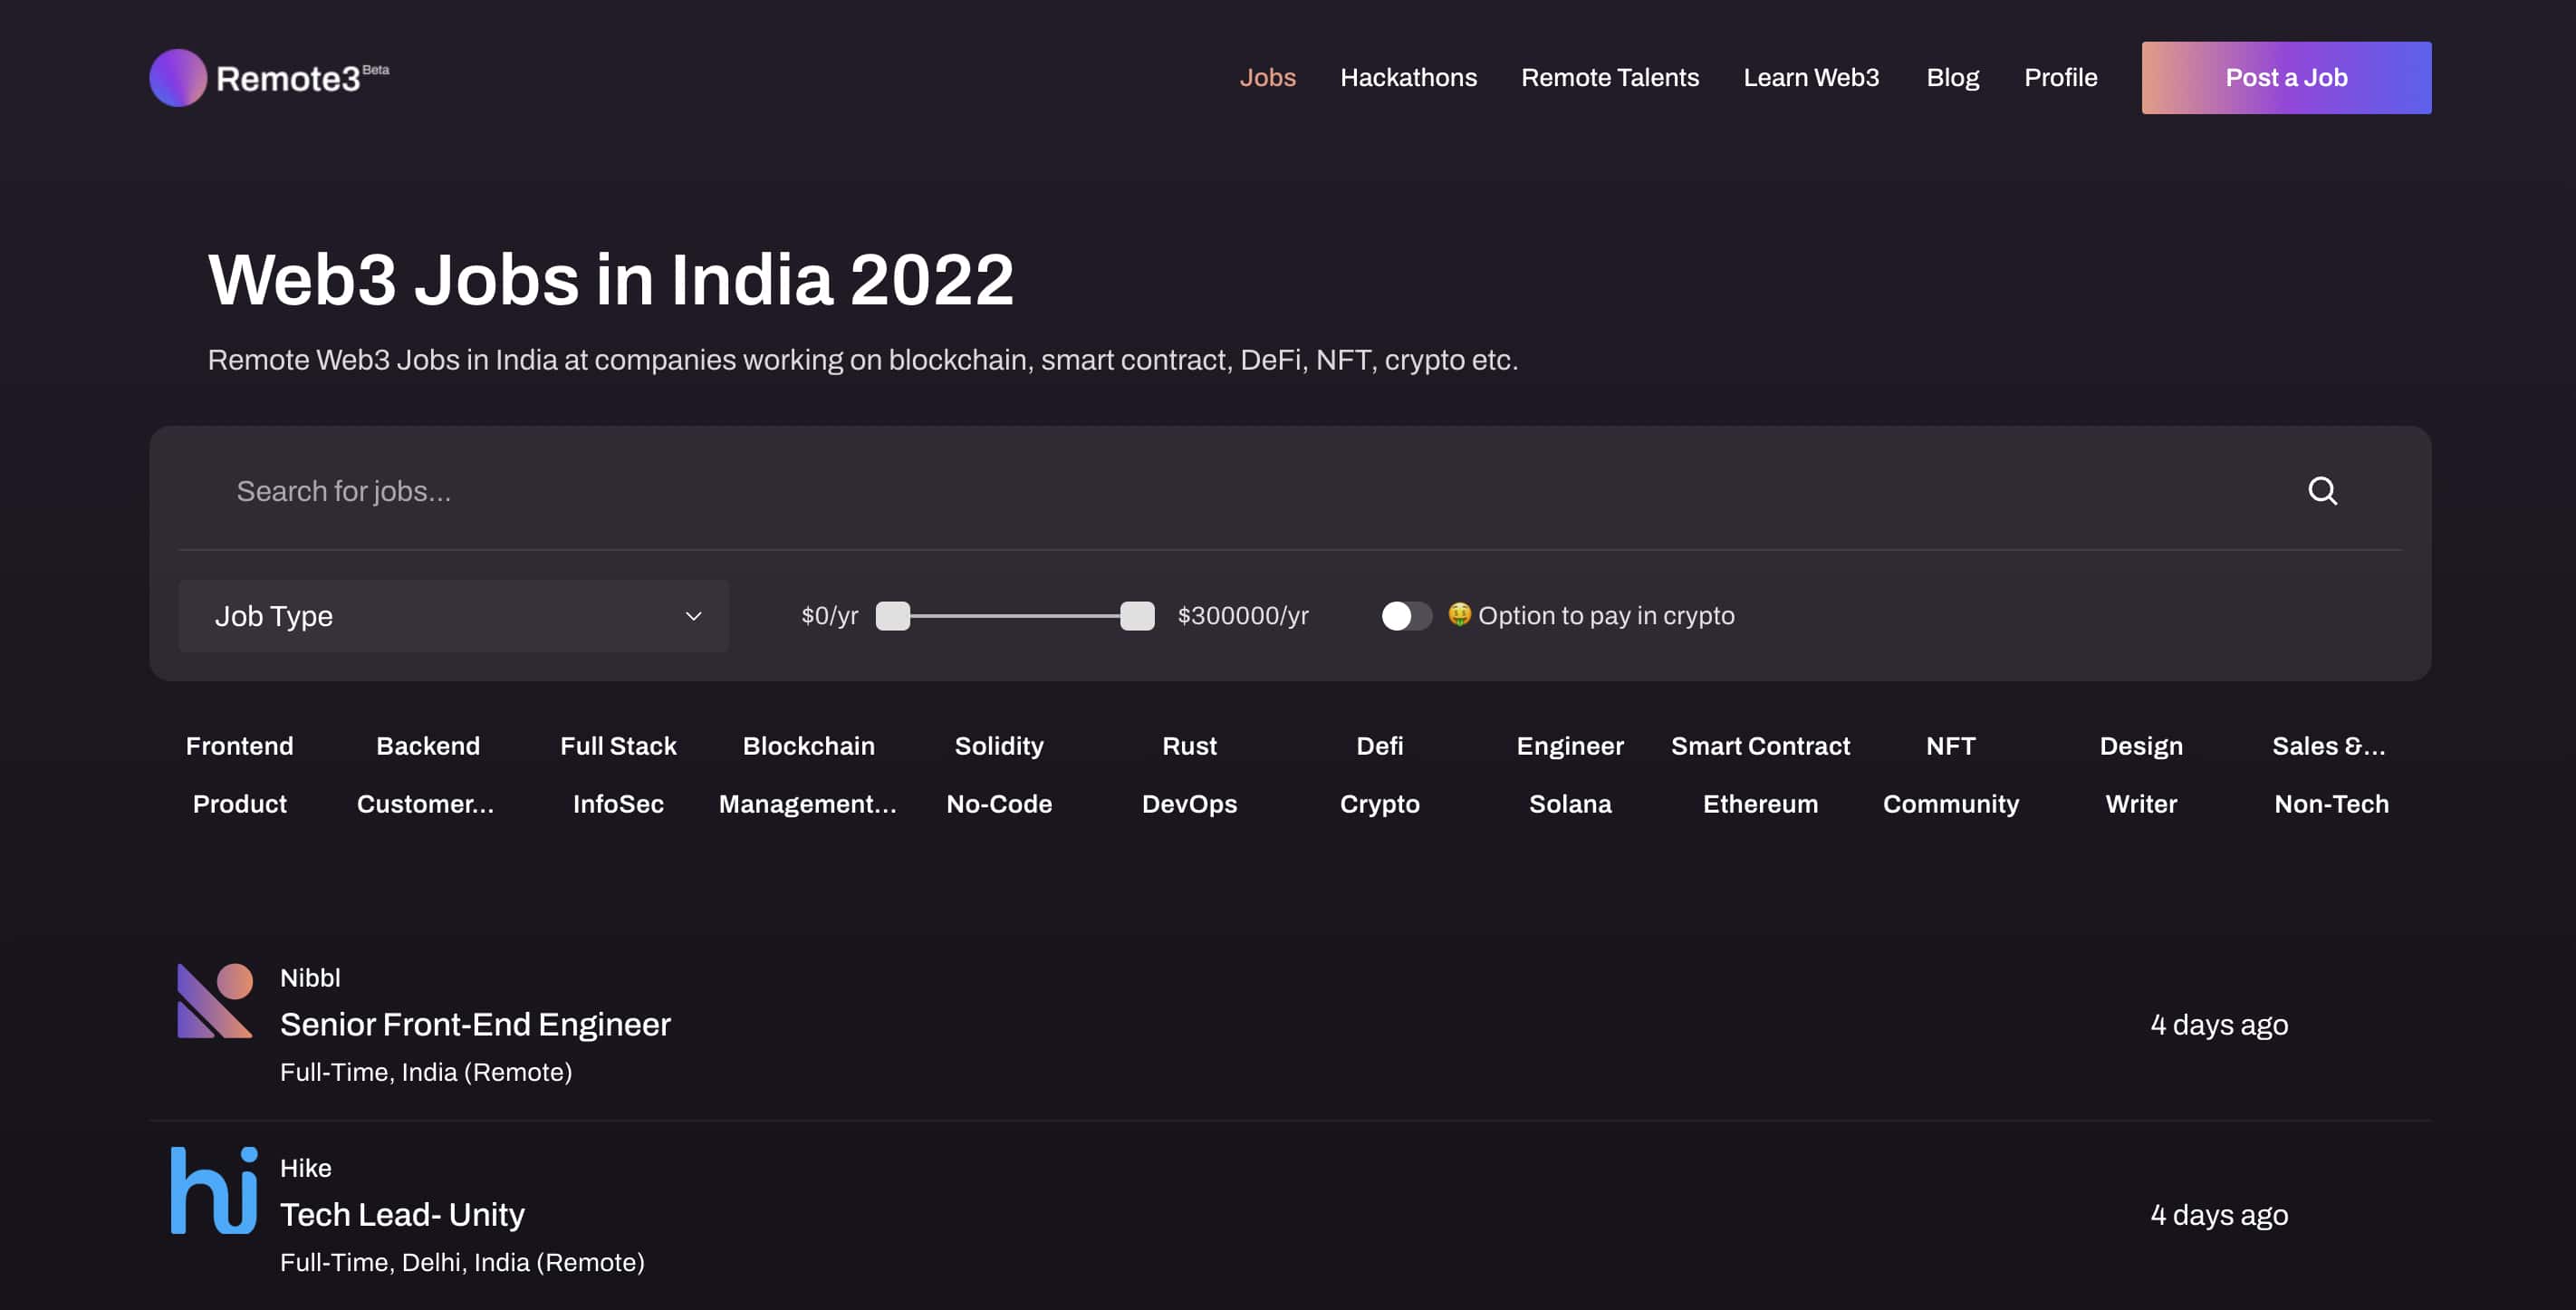Click the $300000/yr salary label
The width and height of the screenshot is (2576, 1310).
click(1242, 616)
